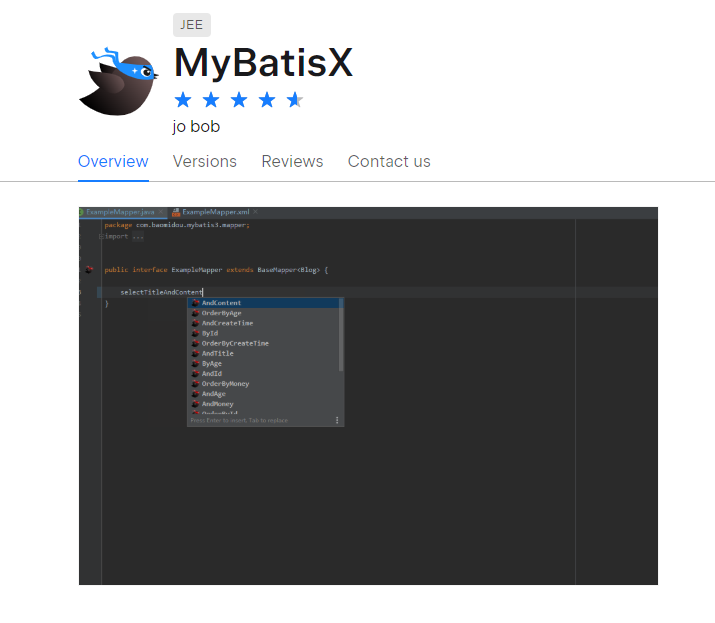Open the completion popup three-dot options menu
This screenshot has height=623, width=715.
337,420
